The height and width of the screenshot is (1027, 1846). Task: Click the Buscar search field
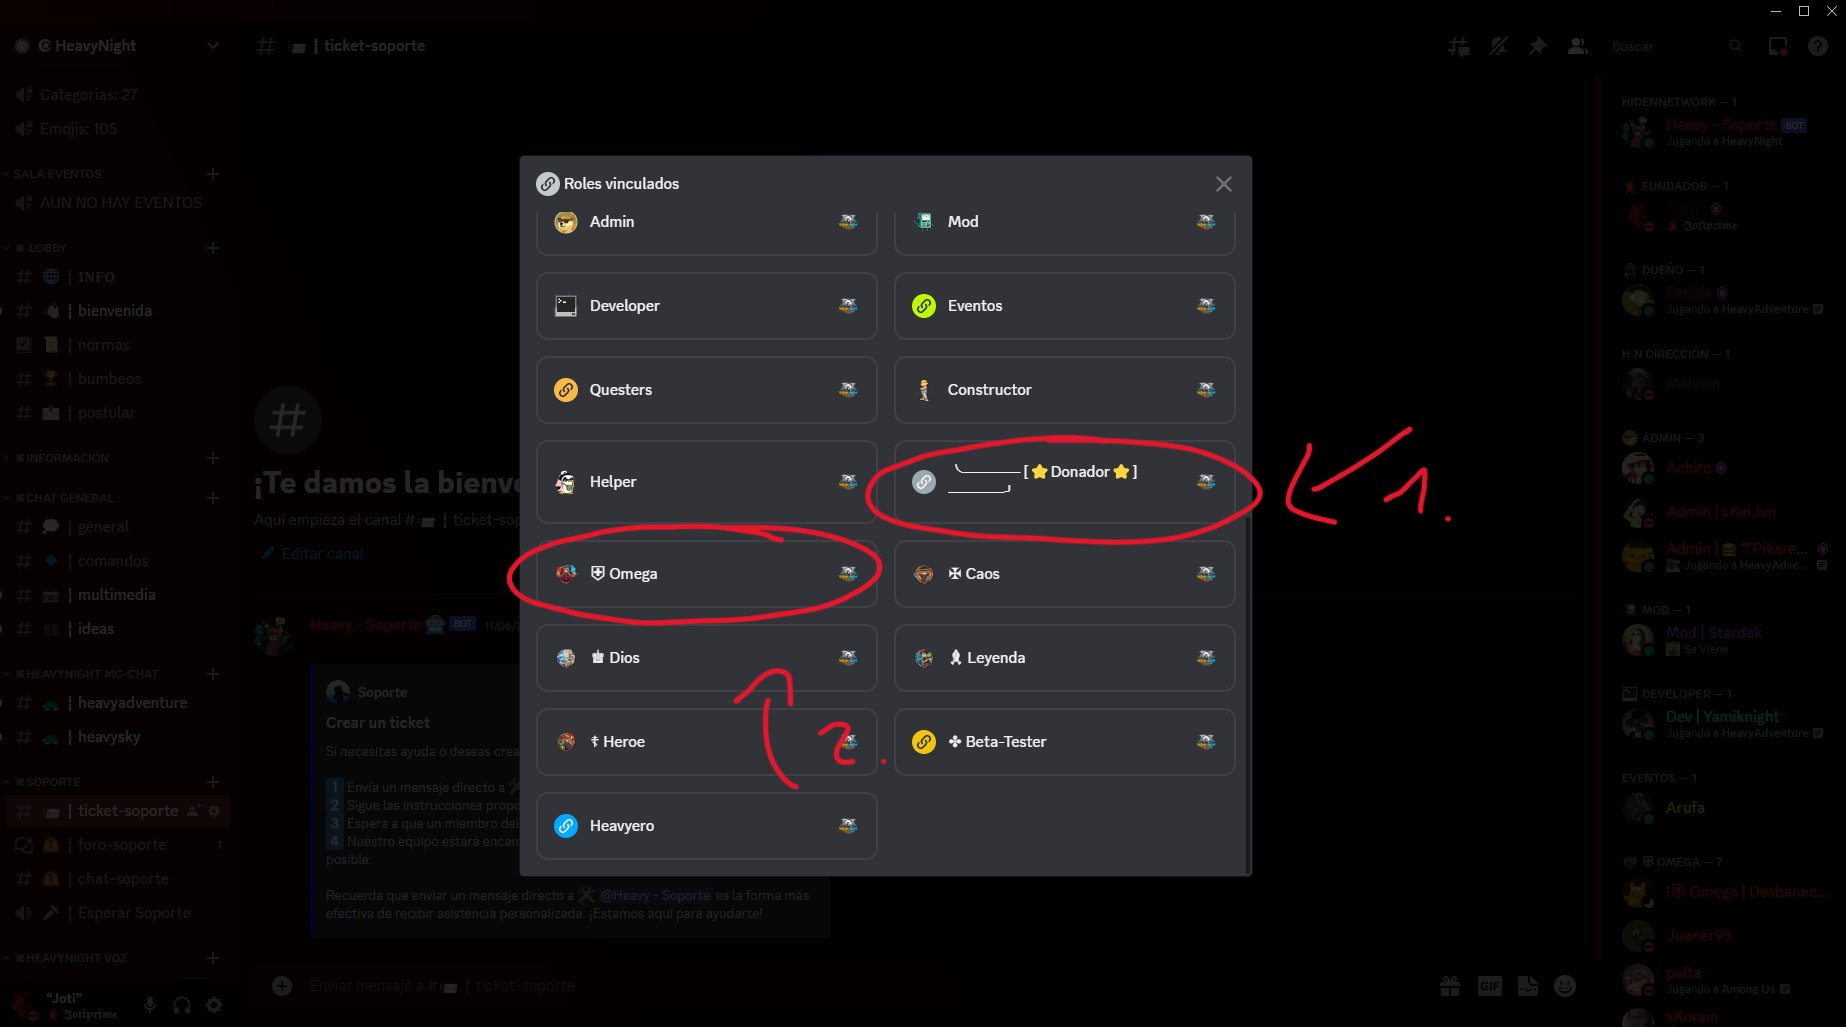(x=1666, y=46)
